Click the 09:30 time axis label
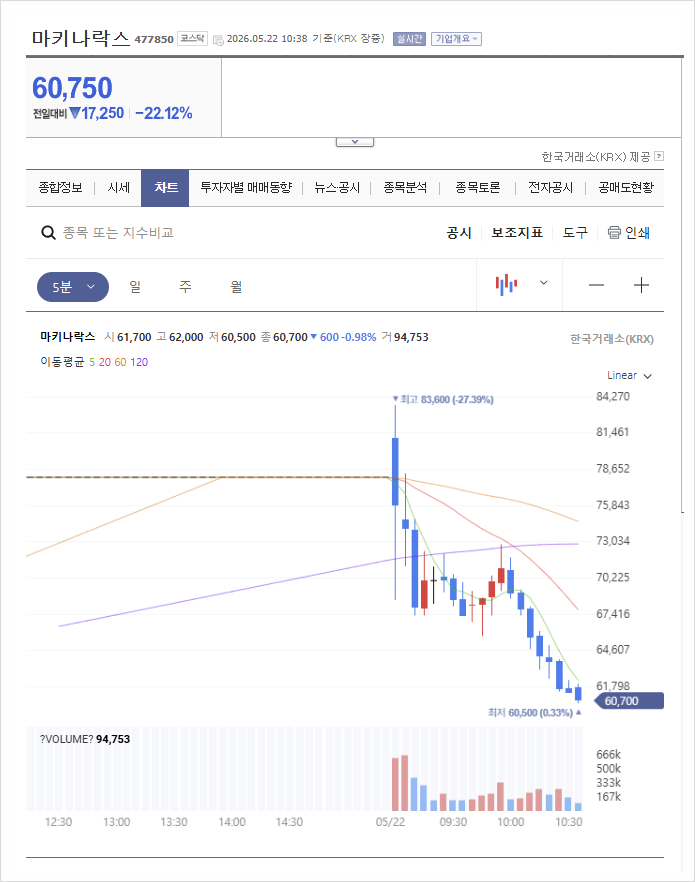The image size is (695, 882). [453, 822]
